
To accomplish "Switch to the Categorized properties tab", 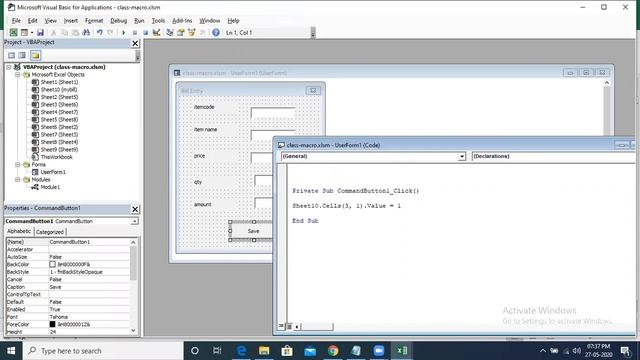I will pos(50,232).
